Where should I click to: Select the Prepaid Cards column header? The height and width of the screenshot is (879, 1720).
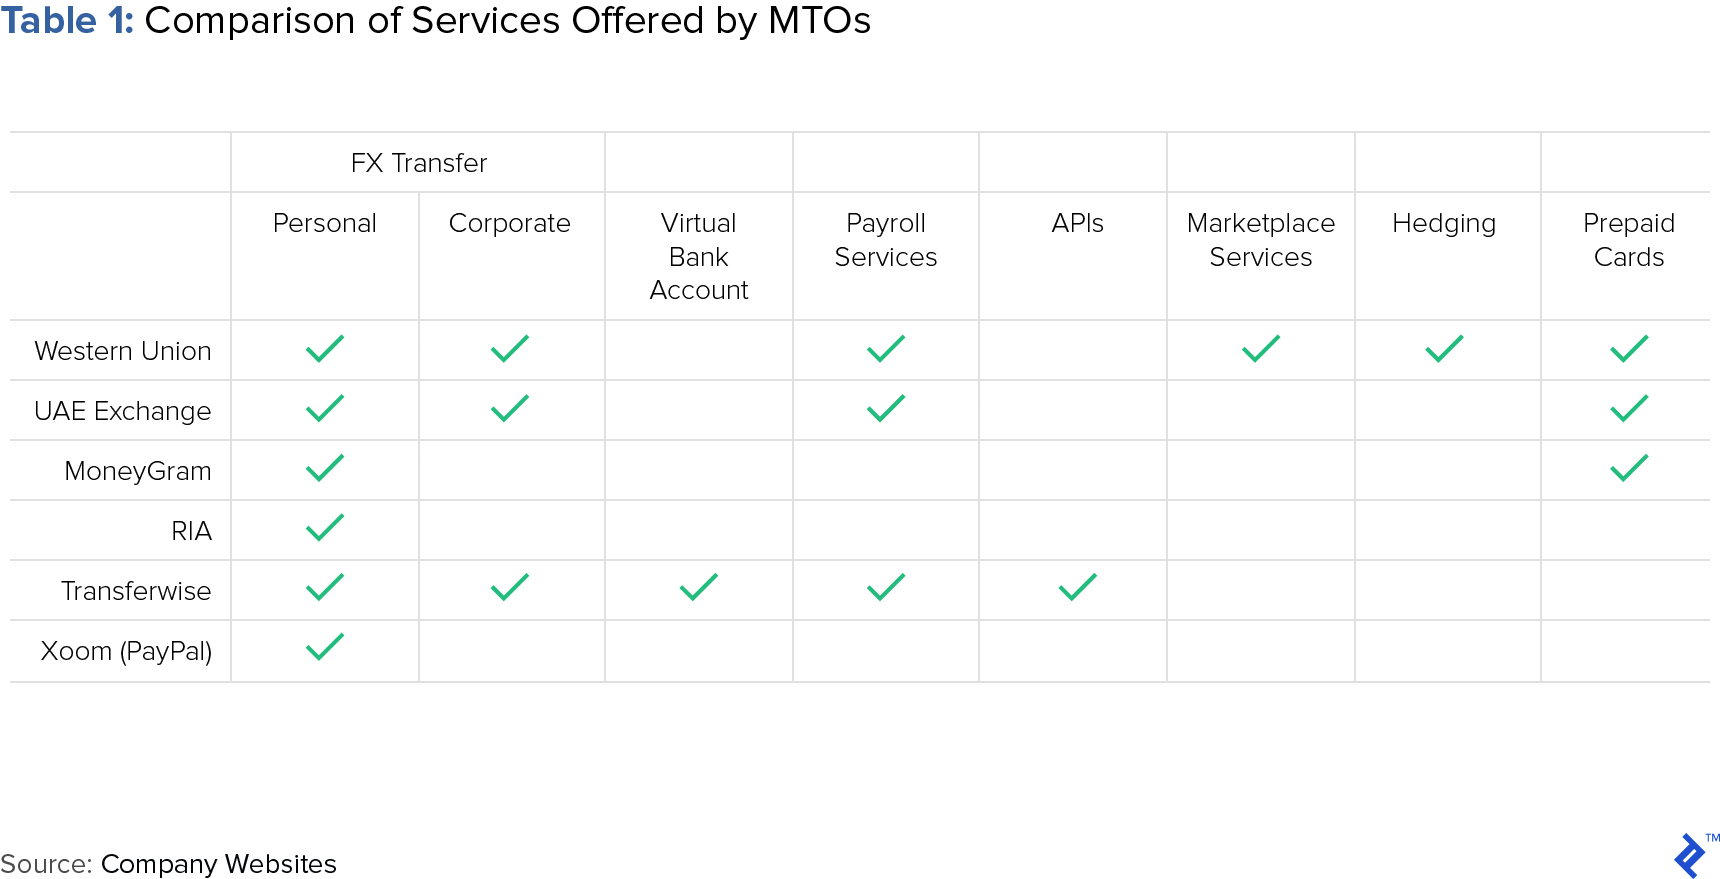click(1629, 240)
